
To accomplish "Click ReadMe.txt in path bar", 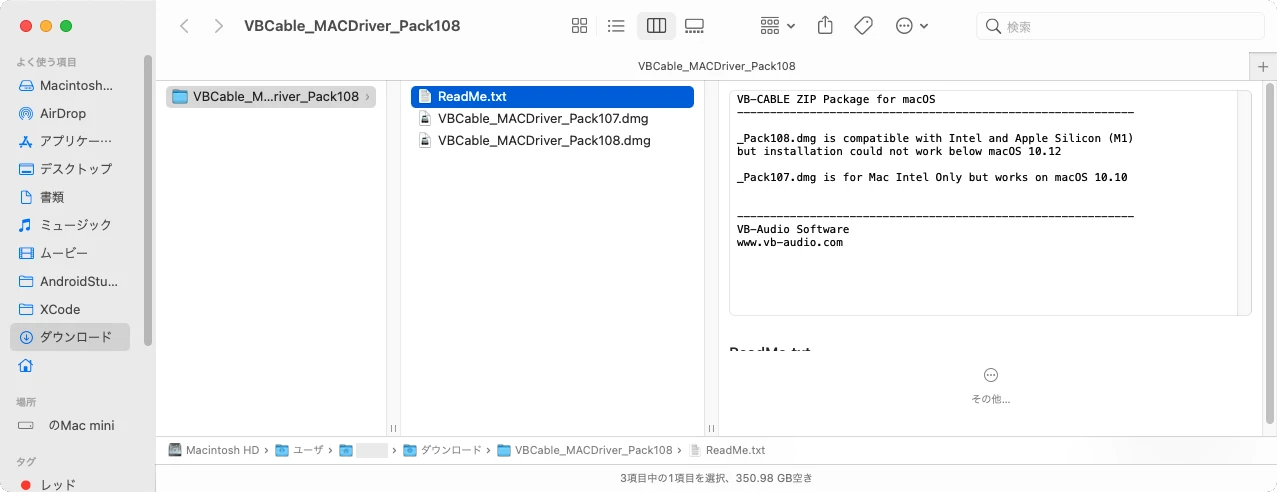I will pos(727,450).
